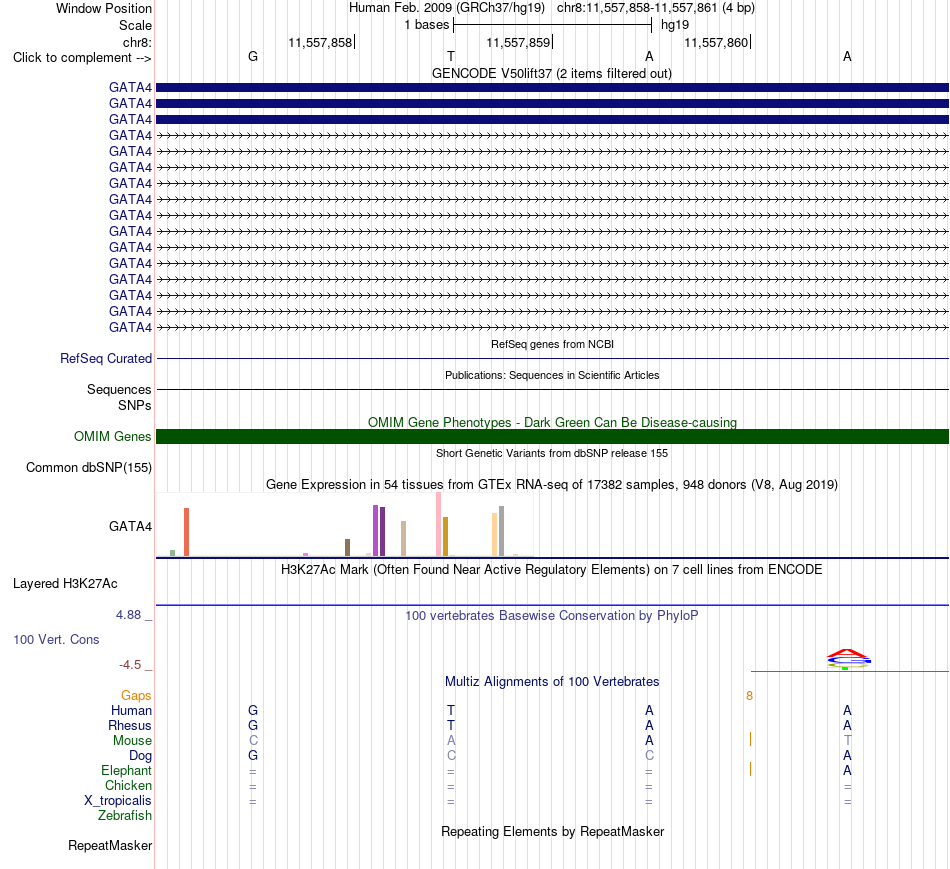Click the 4.88 PhyloP upper limit value
The image size is (950, 869).
pos(128,614)
